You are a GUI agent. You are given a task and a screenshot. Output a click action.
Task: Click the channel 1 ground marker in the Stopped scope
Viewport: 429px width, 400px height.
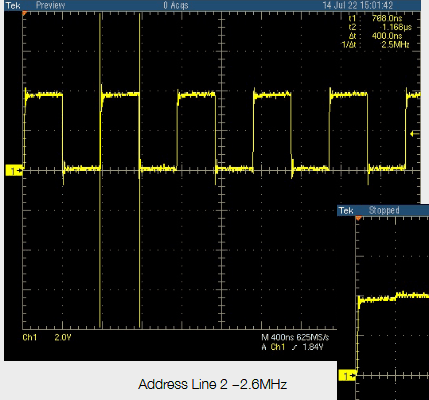(x=347, y=376)
